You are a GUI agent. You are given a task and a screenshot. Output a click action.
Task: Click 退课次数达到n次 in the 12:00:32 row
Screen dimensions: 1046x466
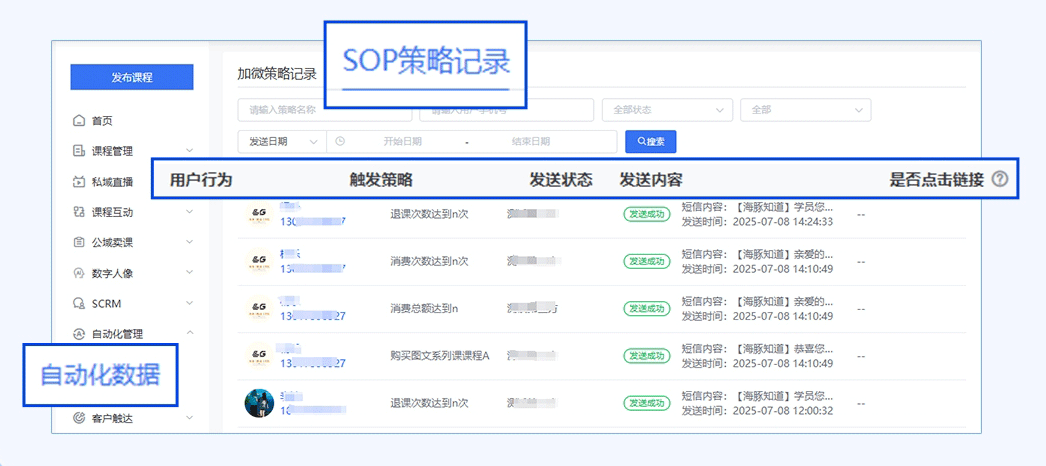429,403
